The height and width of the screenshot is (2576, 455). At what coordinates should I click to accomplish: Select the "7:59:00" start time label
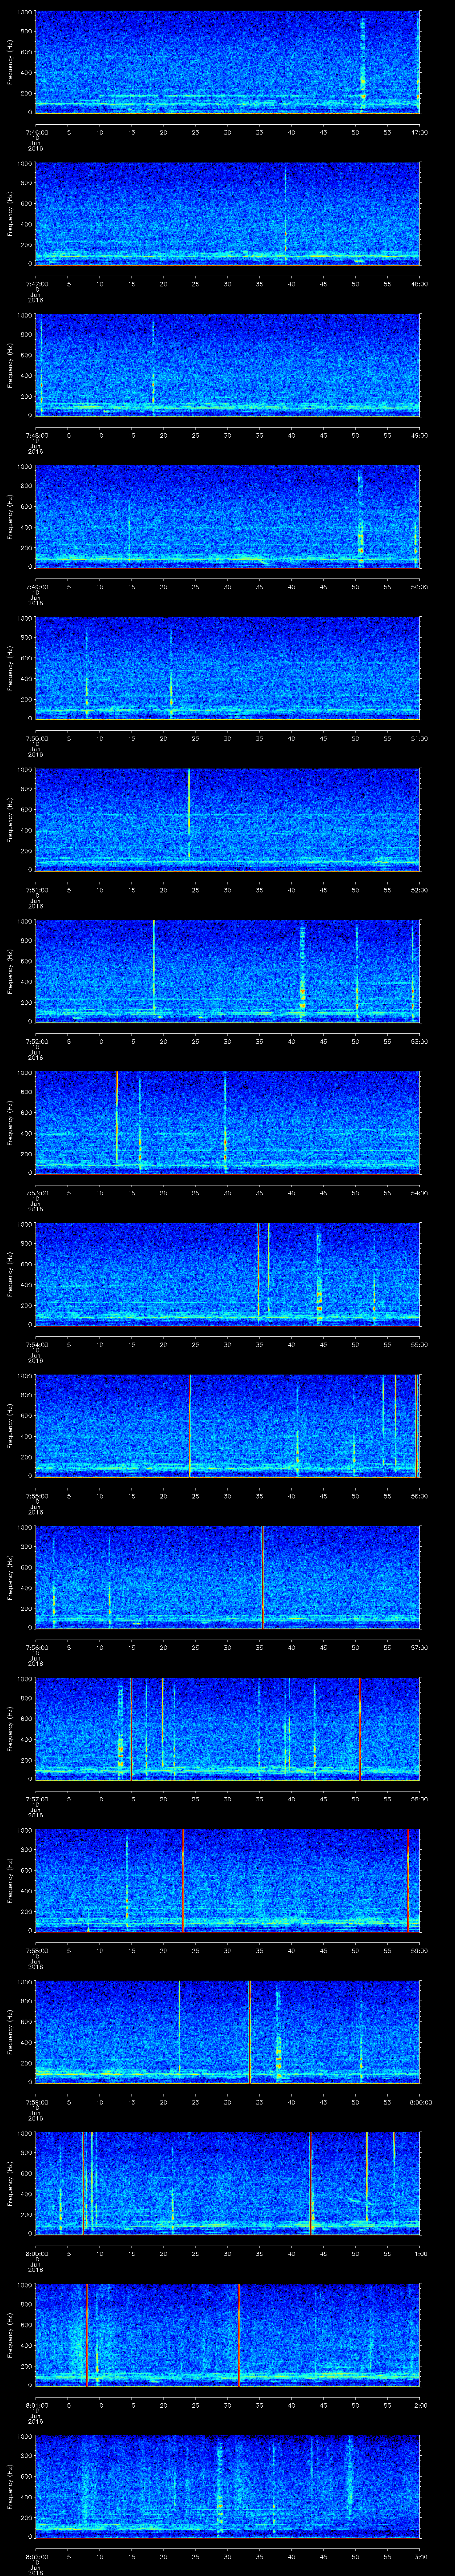[x=36, y=2102]
